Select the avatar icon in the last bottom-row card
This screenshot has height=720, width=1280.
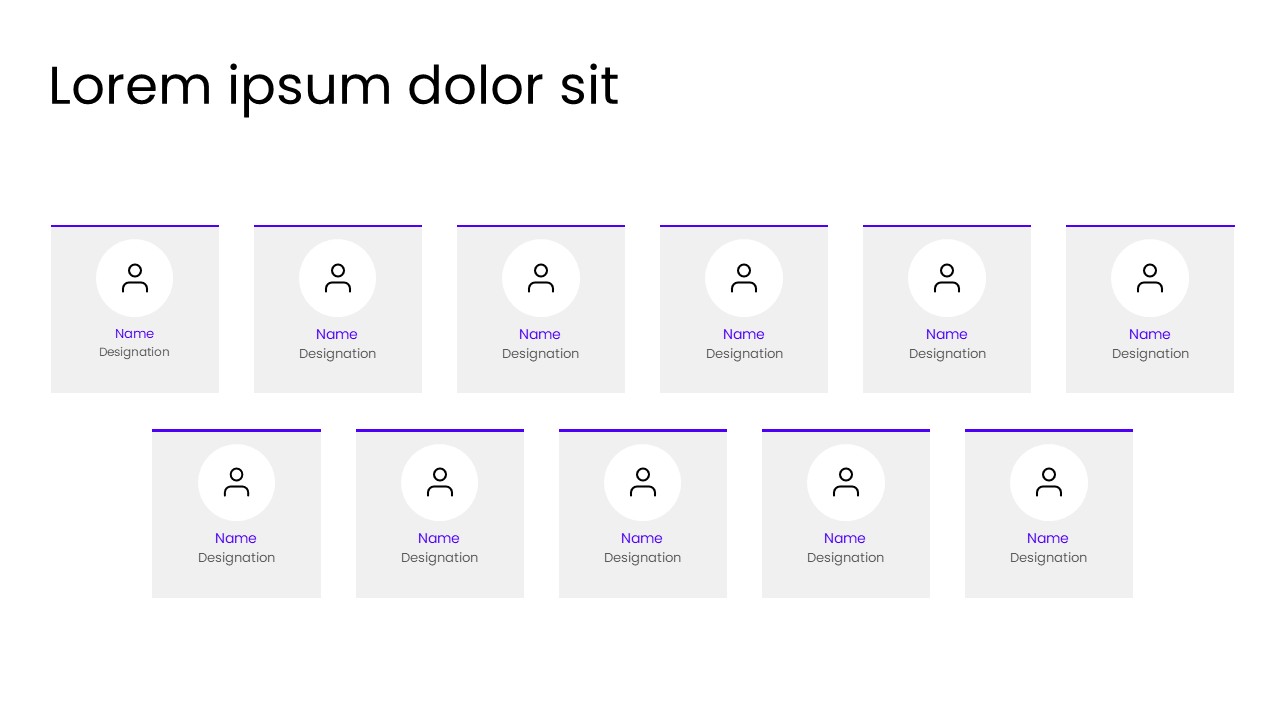click(1049, 482)
